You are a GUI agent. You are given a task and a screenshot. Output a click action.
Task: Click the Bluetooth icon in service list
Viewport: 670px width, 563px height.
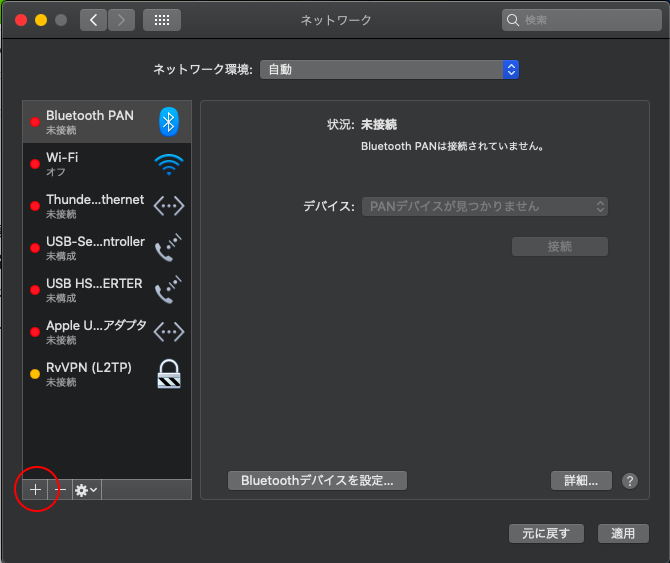(x=169, y=122)
